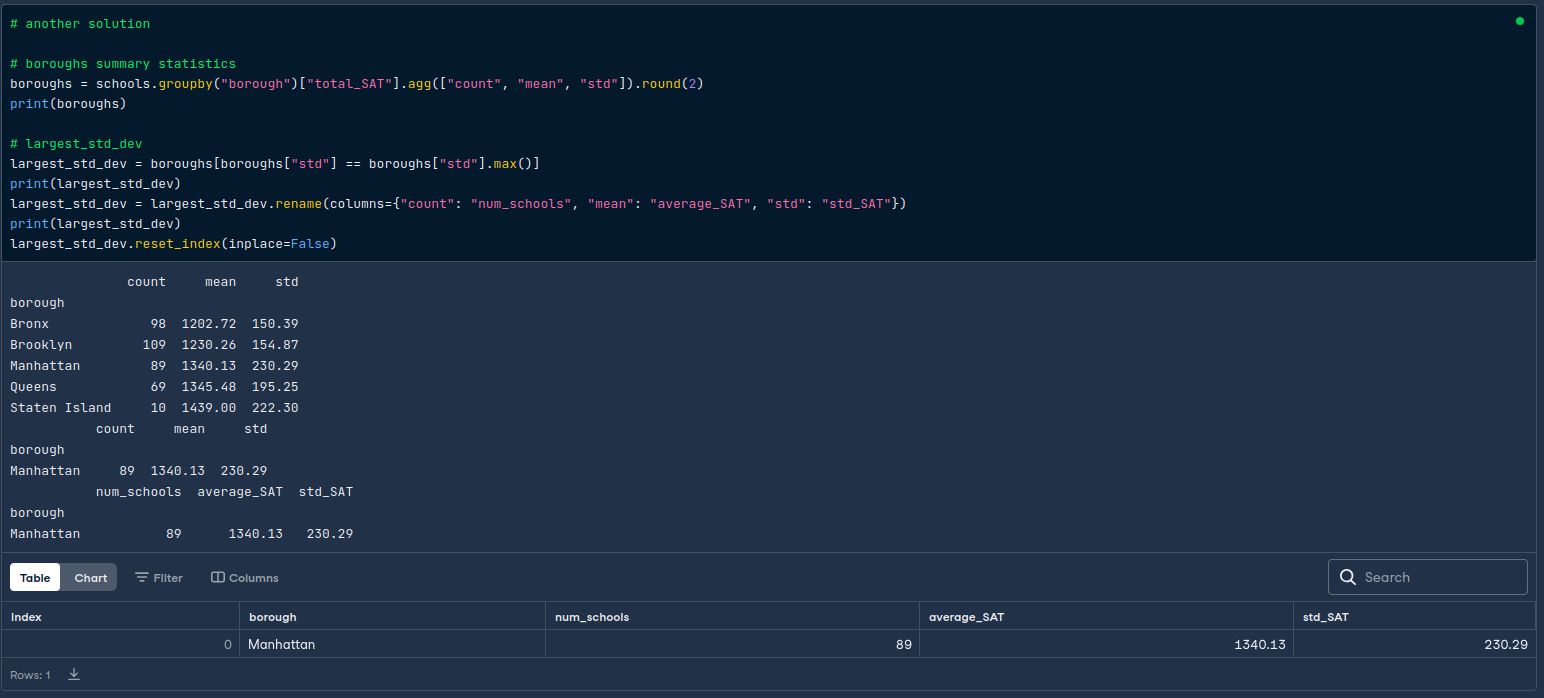Click the Brooklyn row in printed output

pyautogui.click(x=154, y=345)
